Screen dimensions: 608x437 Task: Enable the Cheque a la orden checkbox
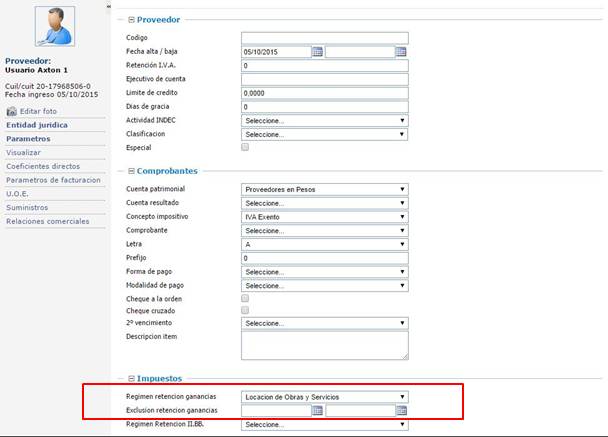(246, 299)
